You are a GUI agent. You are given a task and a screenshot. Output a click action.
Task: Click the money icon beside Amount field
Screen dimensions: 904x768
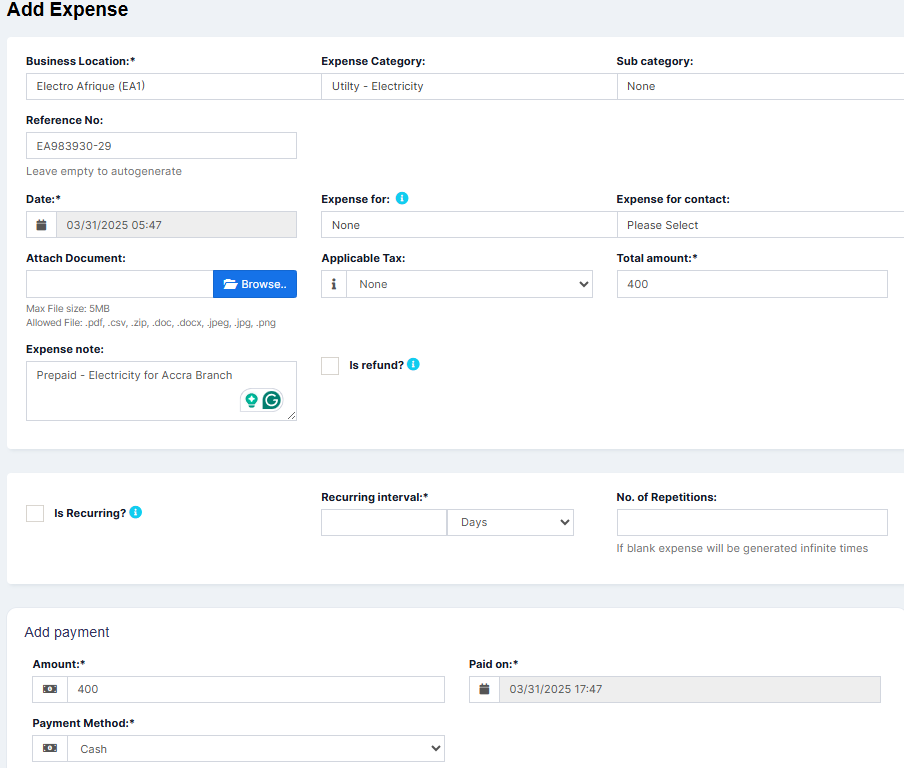[x=50, y=690]
